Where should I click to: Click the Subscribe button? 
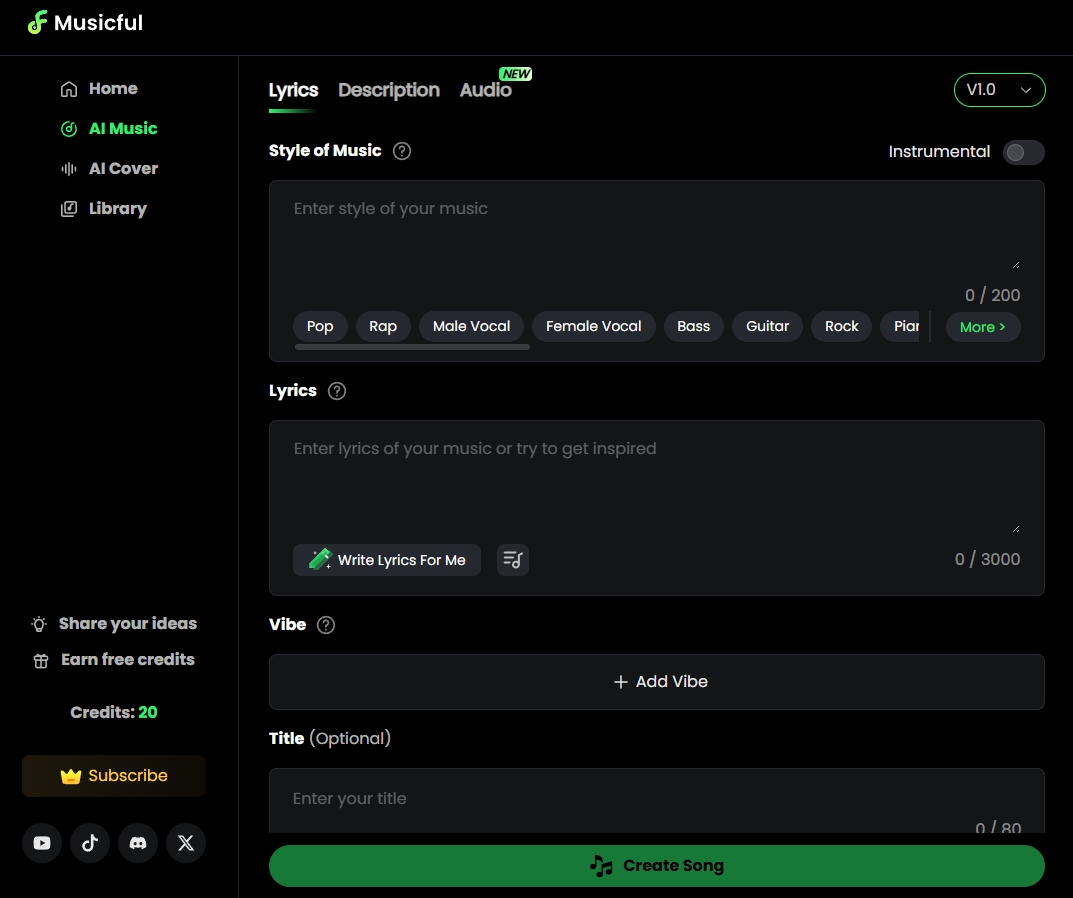point(114,775)
